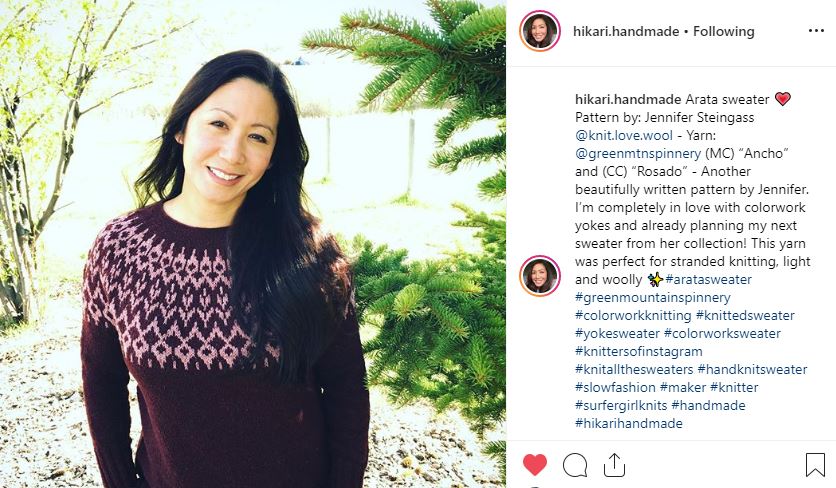Open the avatar beside the caption
This screenshot has width=836, height=488.
tap(540, 275)
